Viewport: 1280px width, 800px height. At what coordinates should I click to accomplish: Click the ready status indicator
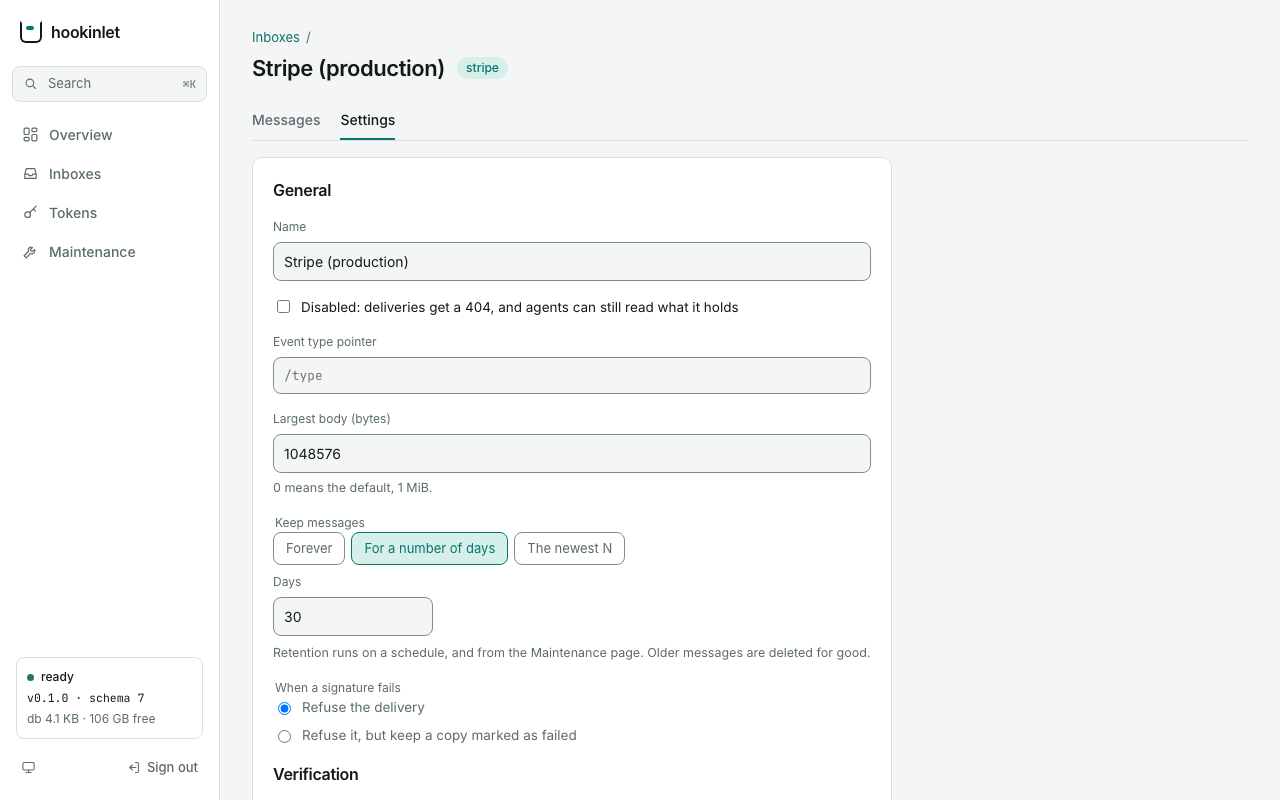[x=50, y=677]
